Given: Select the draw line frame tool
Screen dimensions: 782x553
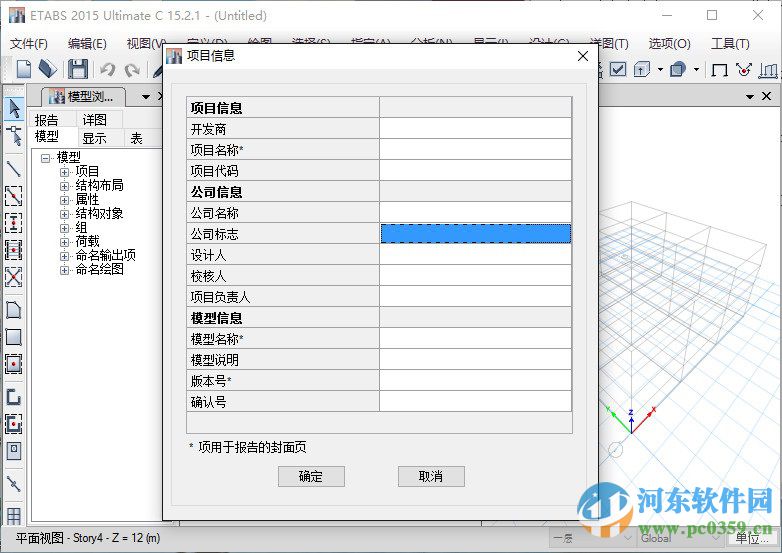Looking at the screenshot, I should pos(14,169).
